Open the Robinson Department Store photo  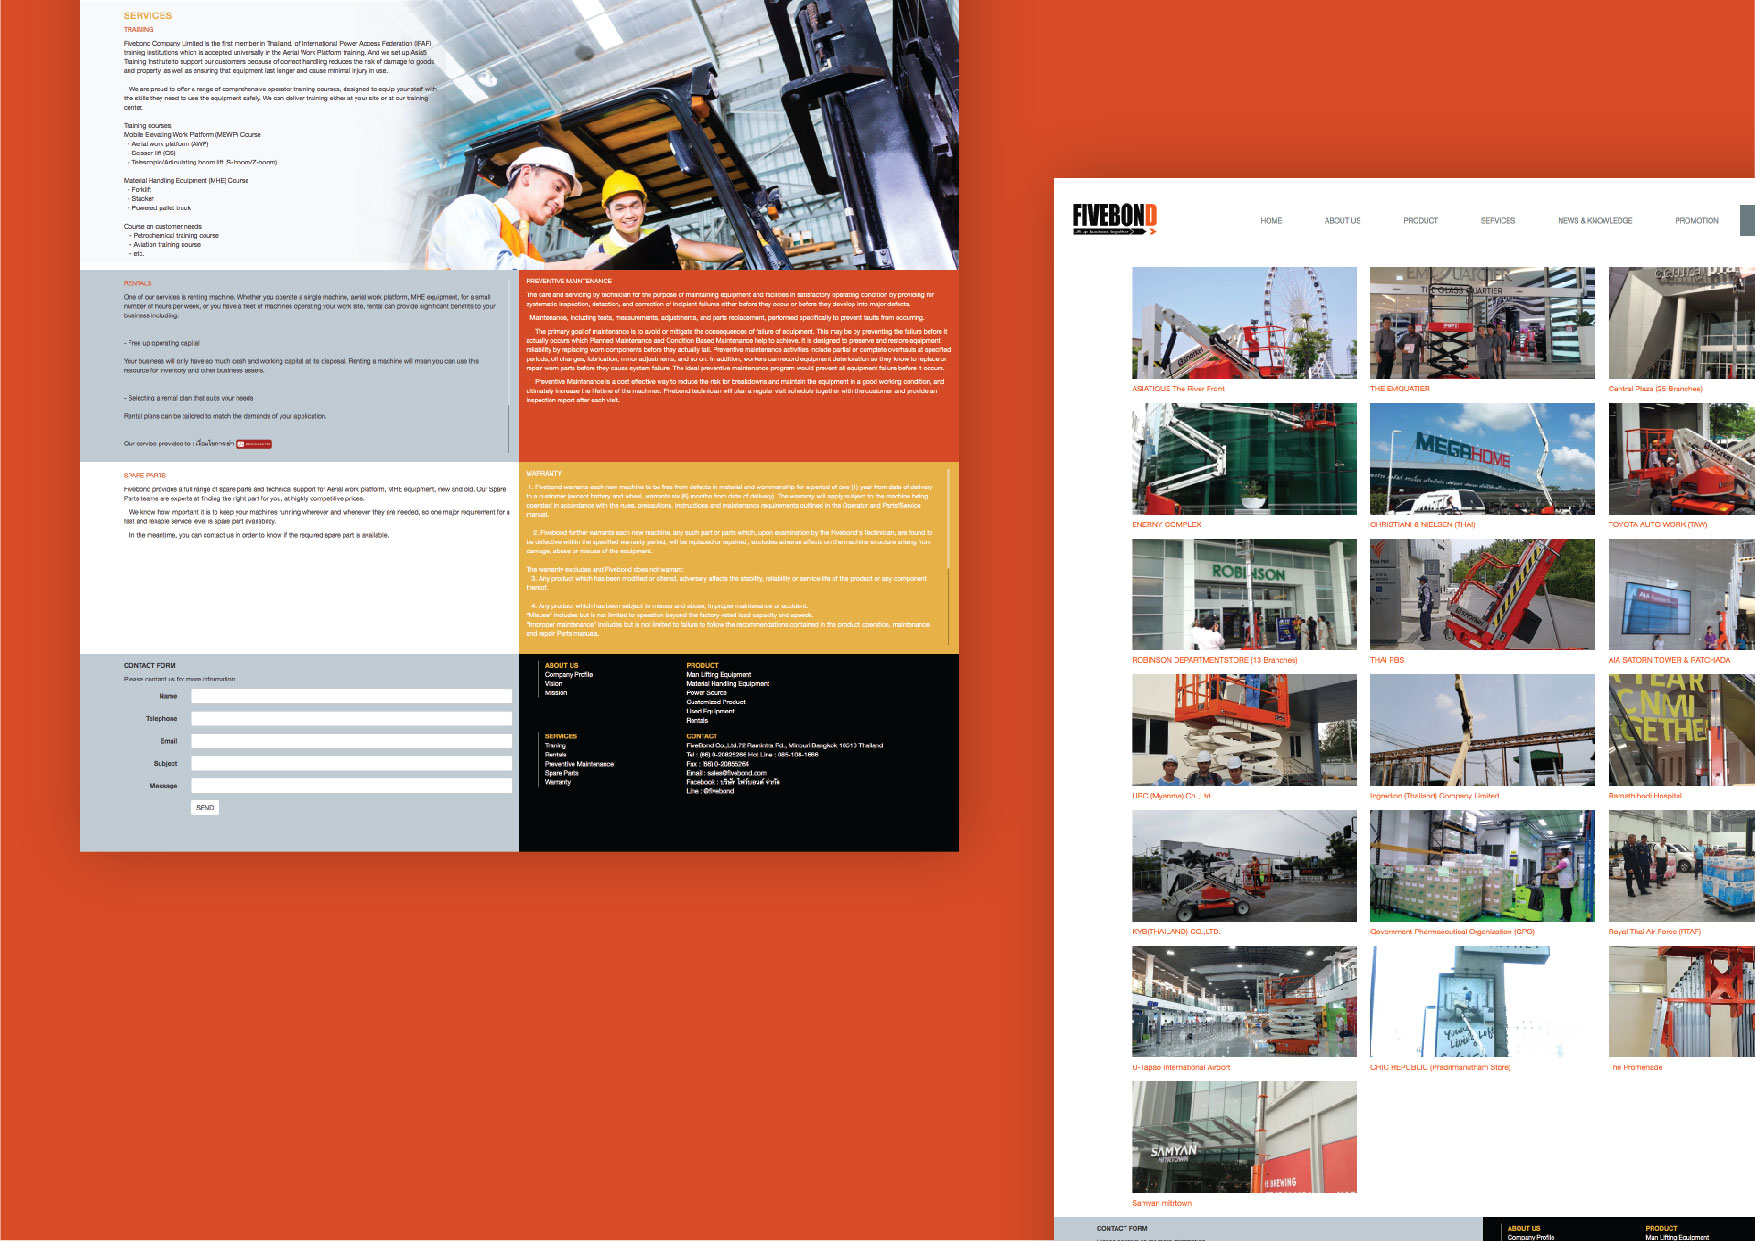[x=1244, y=594]
